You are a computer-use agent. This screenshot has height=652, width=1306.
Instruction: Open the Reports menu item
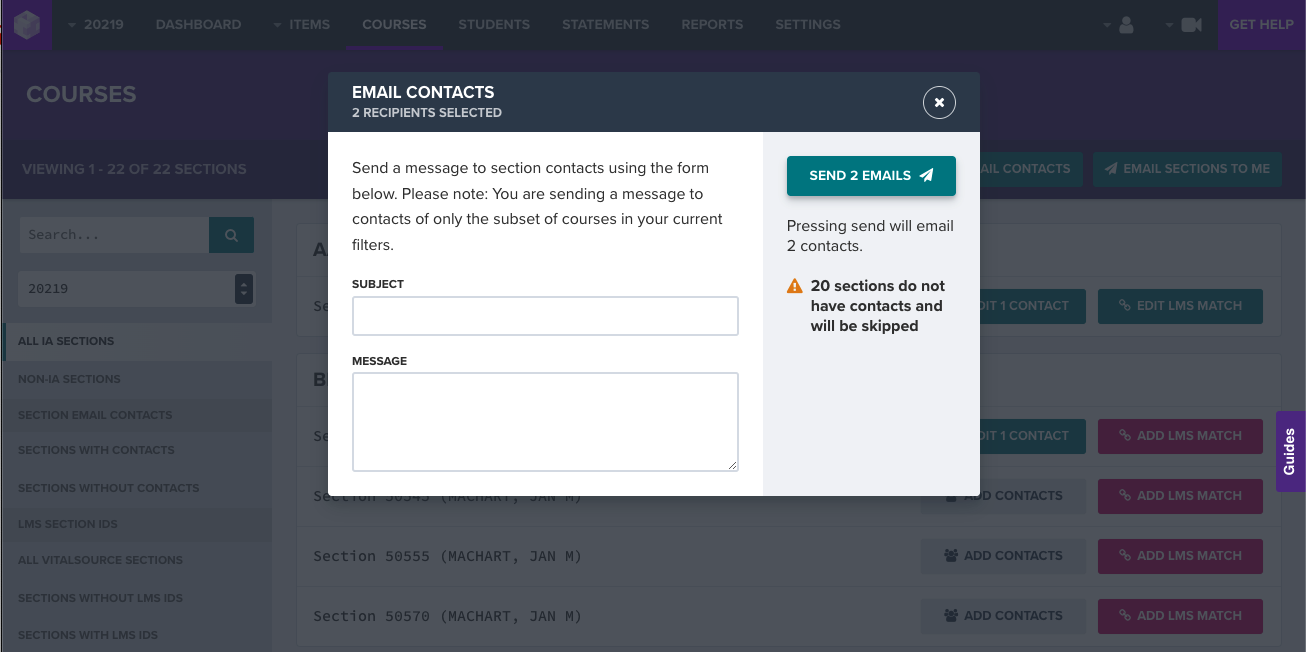click(x=712, y=25)
